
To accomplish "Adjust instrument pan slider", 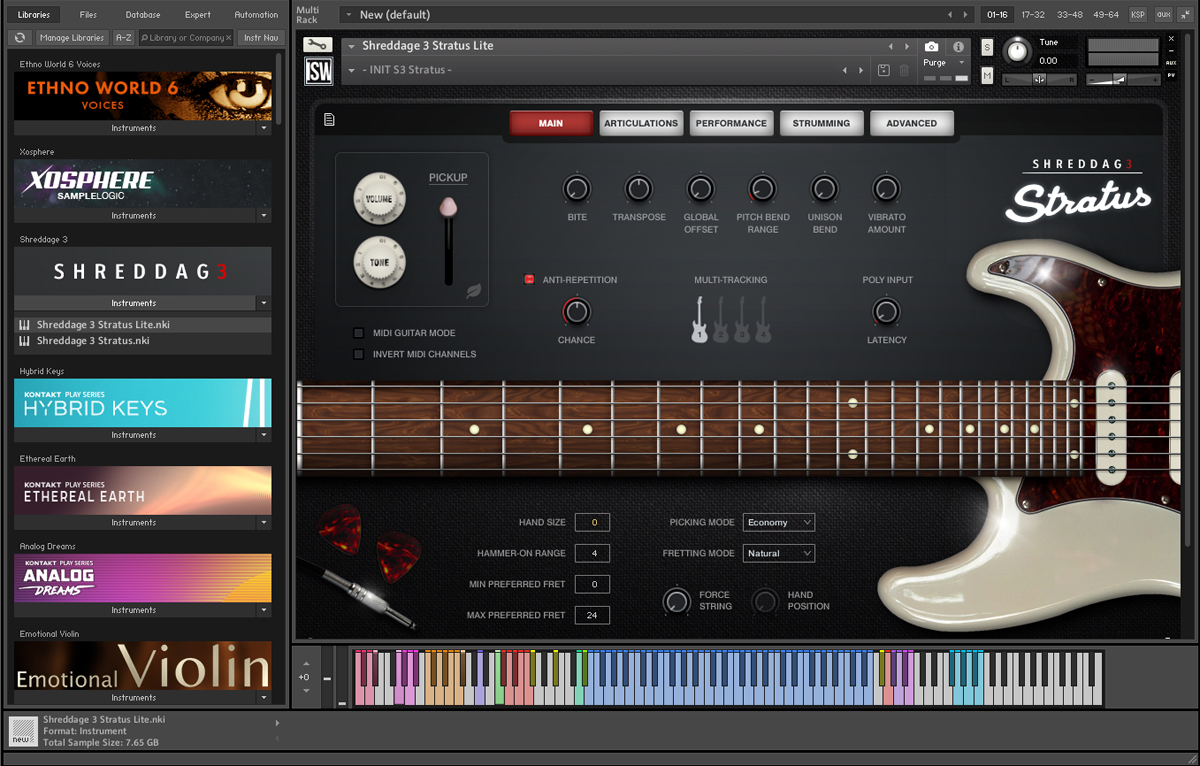I will coord(1040,78).
